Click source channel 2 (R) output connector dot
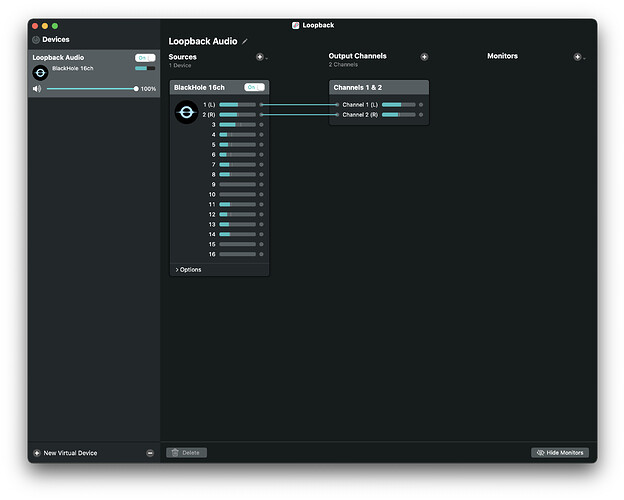 [x=261, y=115]
